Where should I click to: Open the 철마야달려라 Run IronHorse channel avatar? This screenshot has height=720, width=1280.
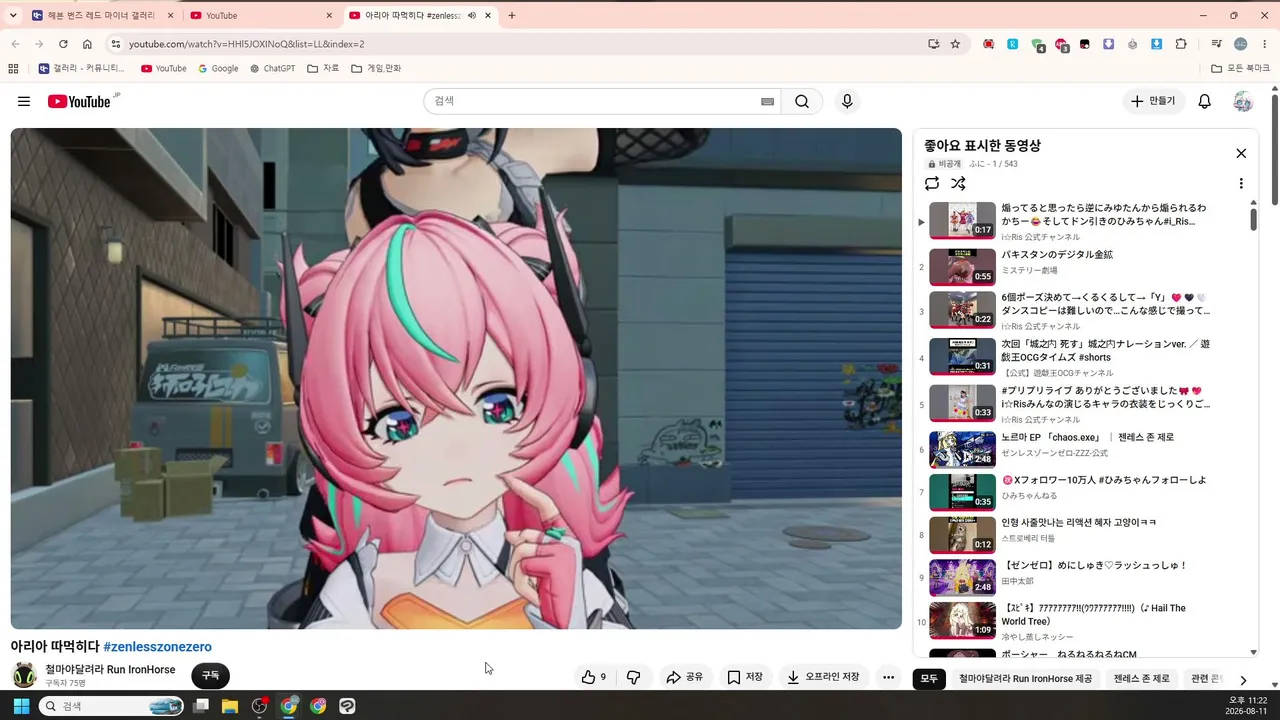pyautogui.click(x=24, y=675)
